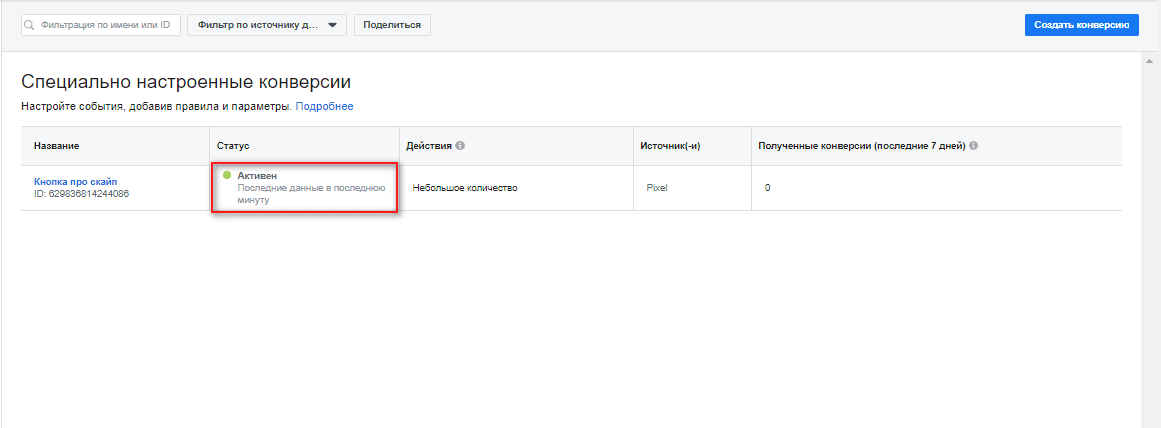The image size is (1161, 428).
Task: Select the Активен status text
Action: click(257, 175)
